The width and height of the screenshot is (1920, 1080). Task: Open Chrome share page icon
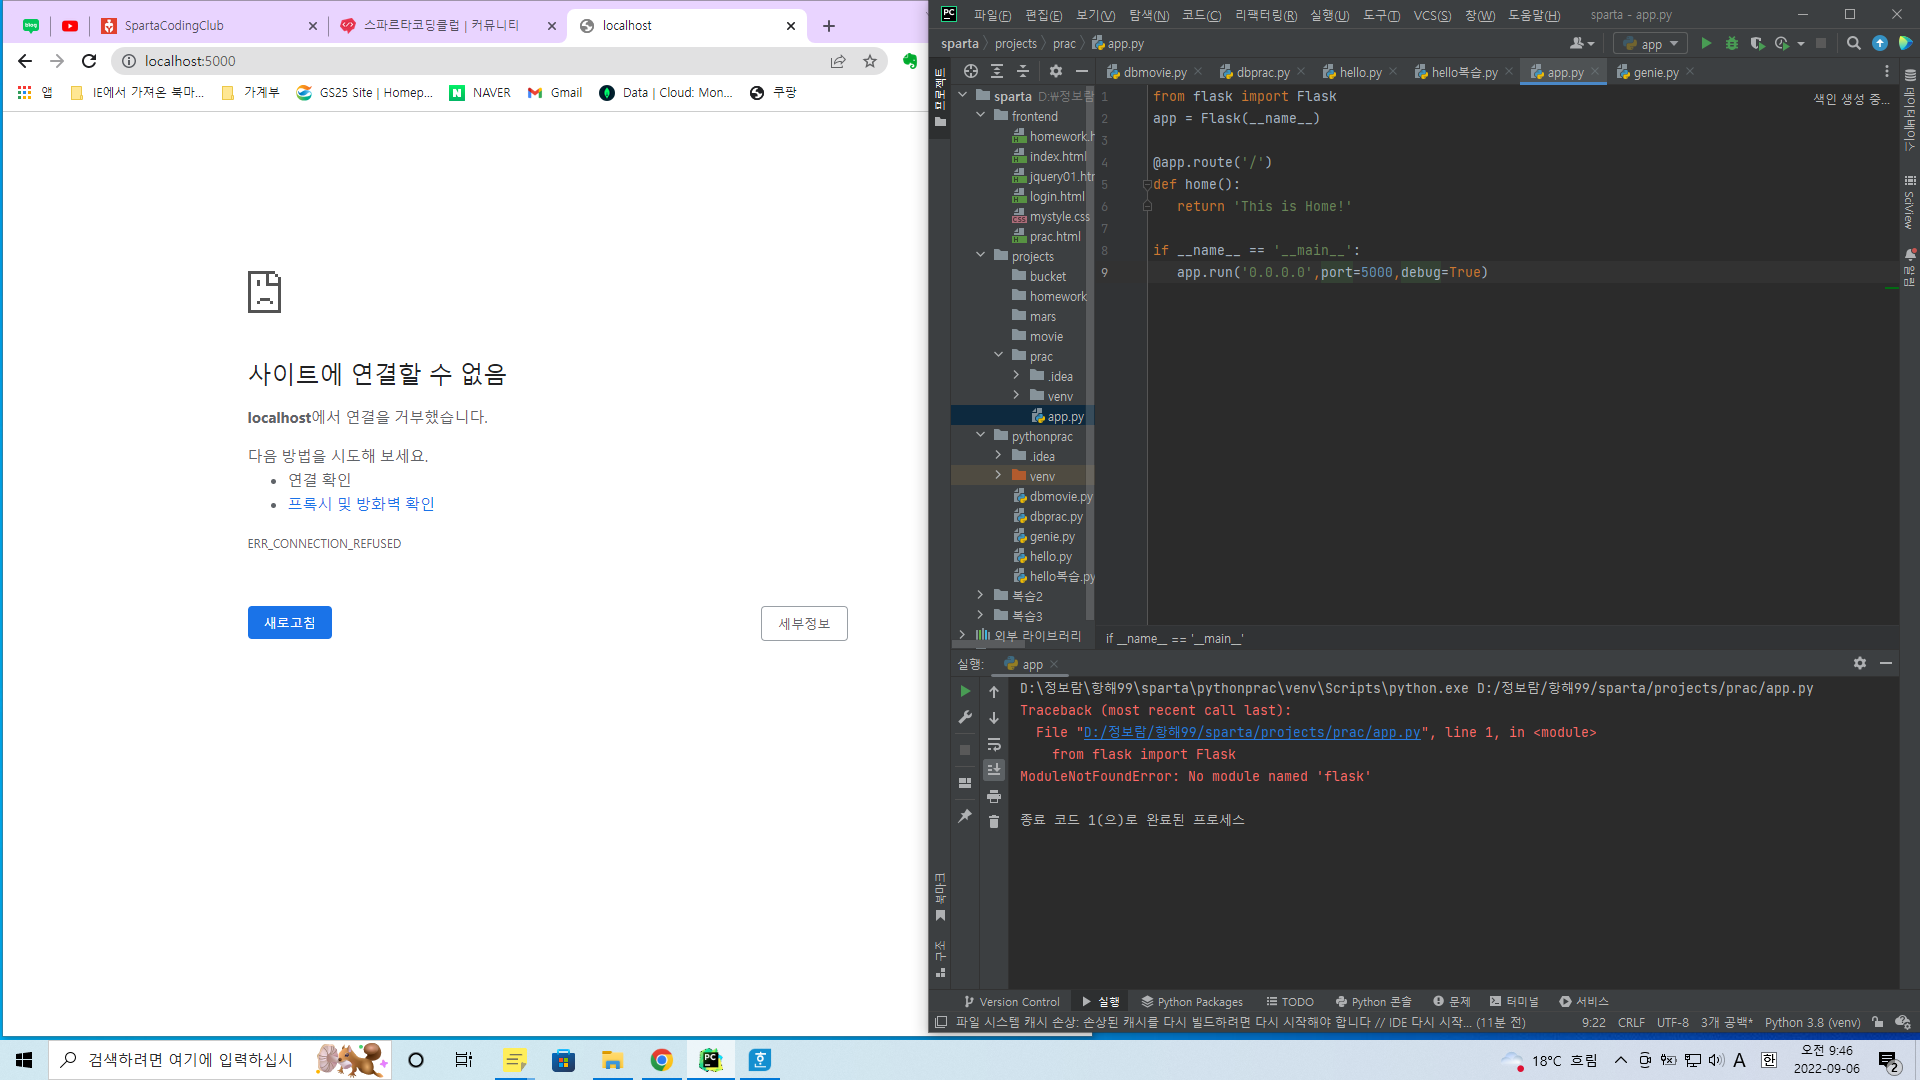[x=838, y=61]
